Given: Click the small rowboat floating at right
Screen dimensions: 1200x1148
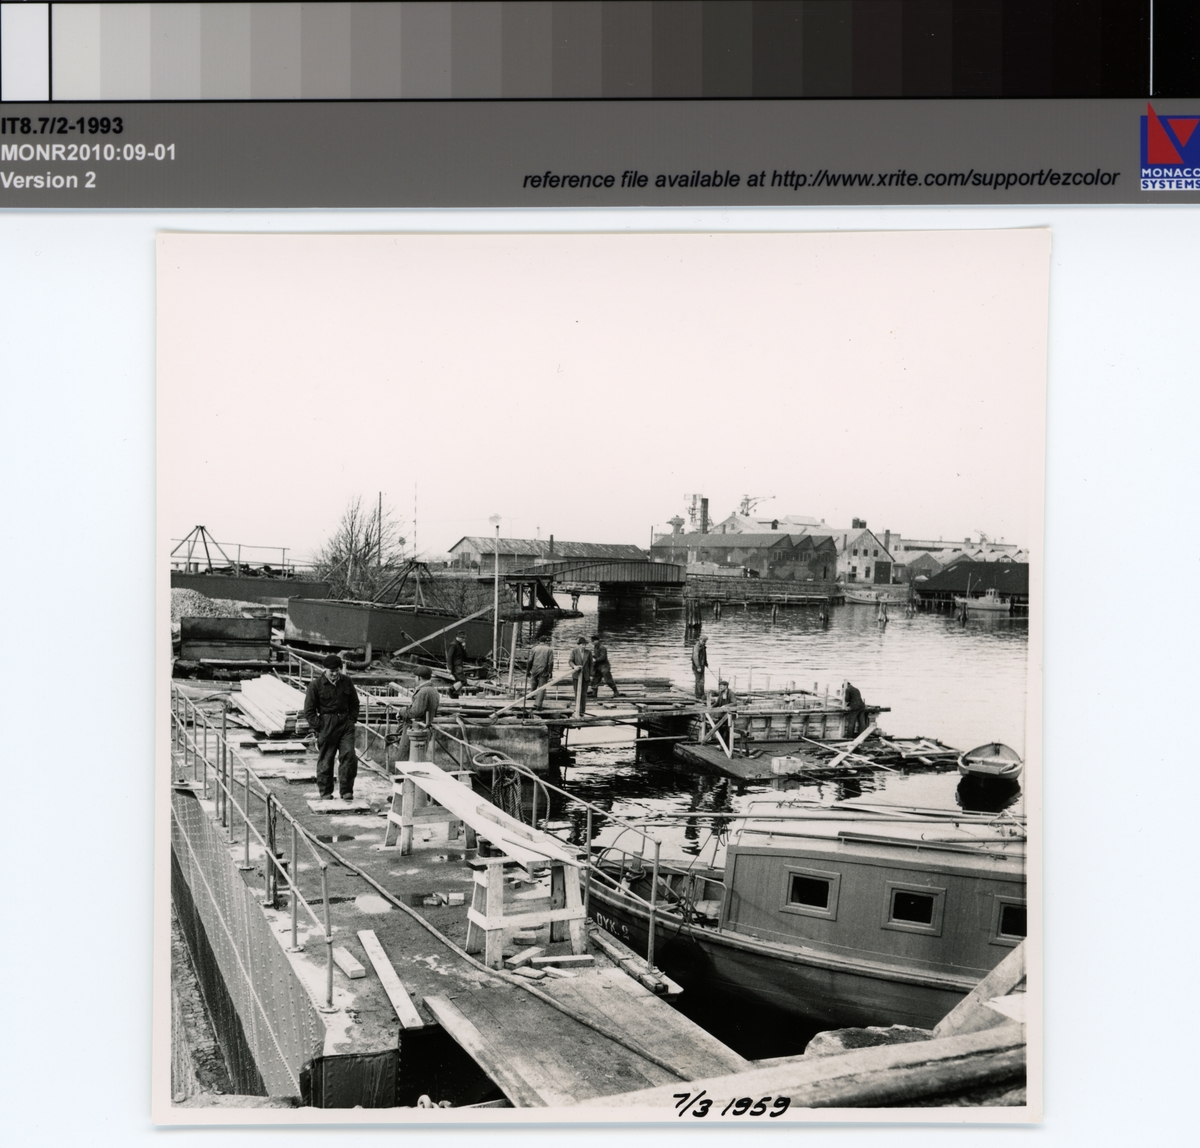Looking at the screenshot, I should [x=990, y=762].
